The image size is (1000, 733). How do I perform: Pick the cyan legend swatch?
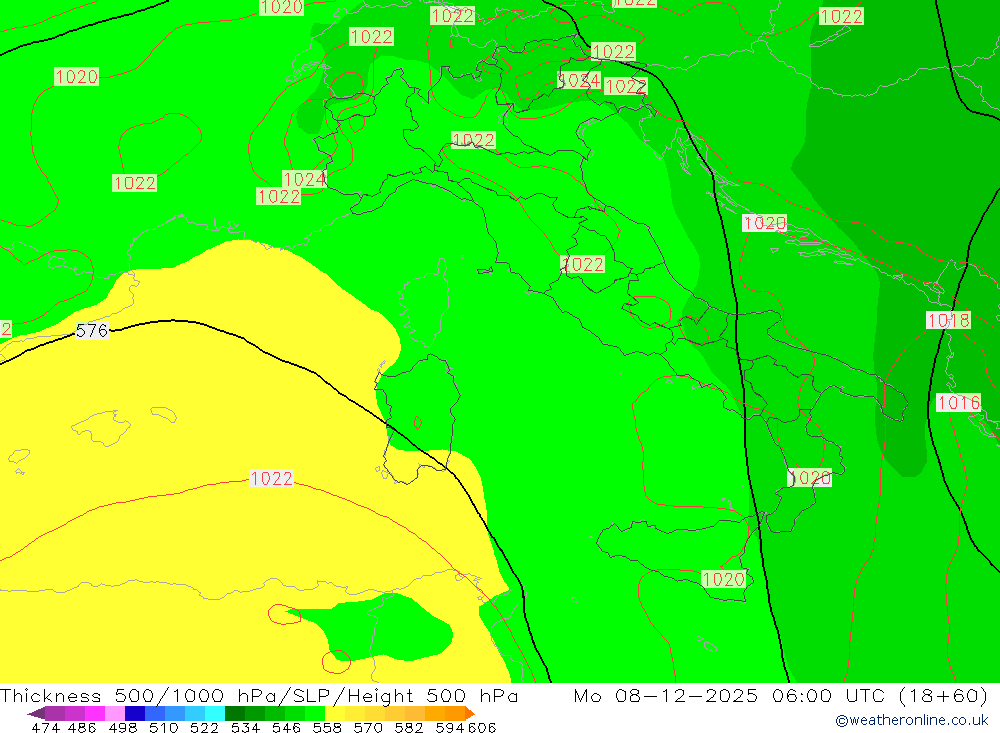(x=215, y=713)
